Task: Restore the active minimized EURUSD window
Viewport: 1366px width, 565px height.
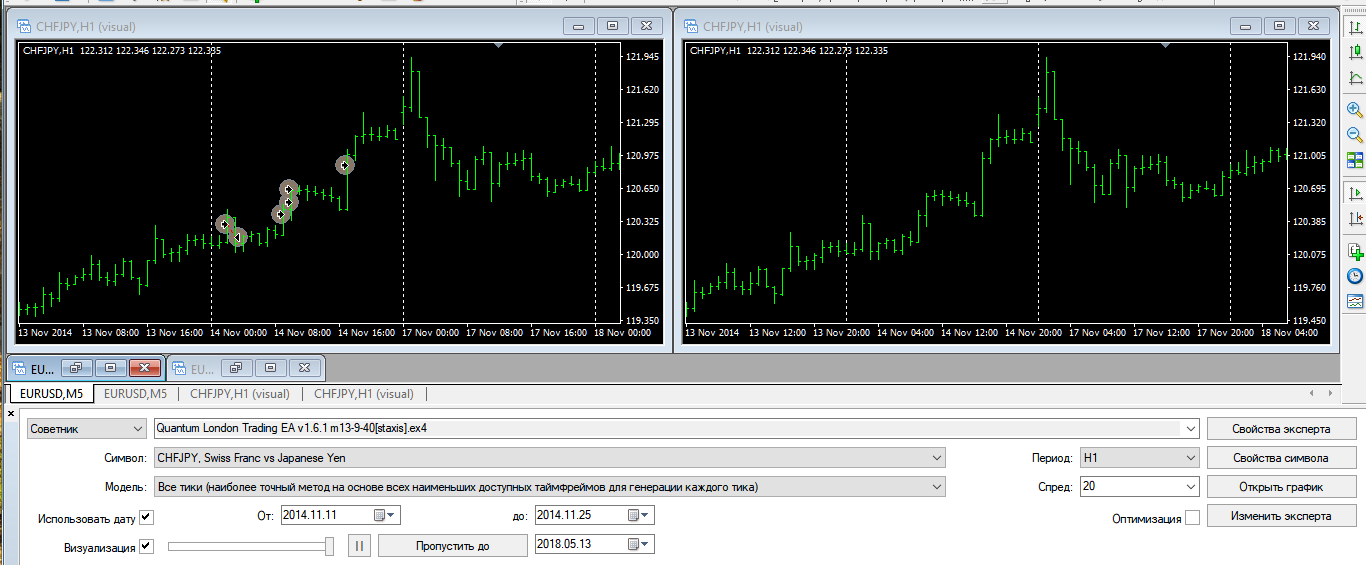Action: click(x=77, y=368)
